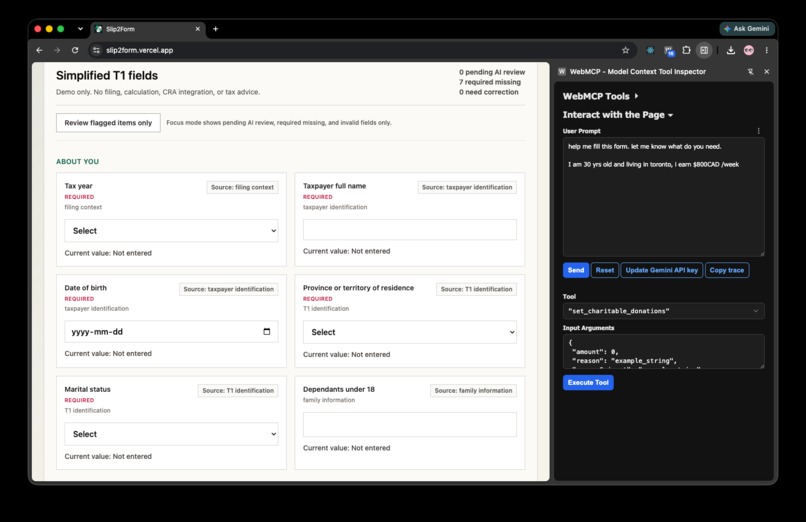Click Source: taxpayer identification tag on Date of birth

pos(228,289)
